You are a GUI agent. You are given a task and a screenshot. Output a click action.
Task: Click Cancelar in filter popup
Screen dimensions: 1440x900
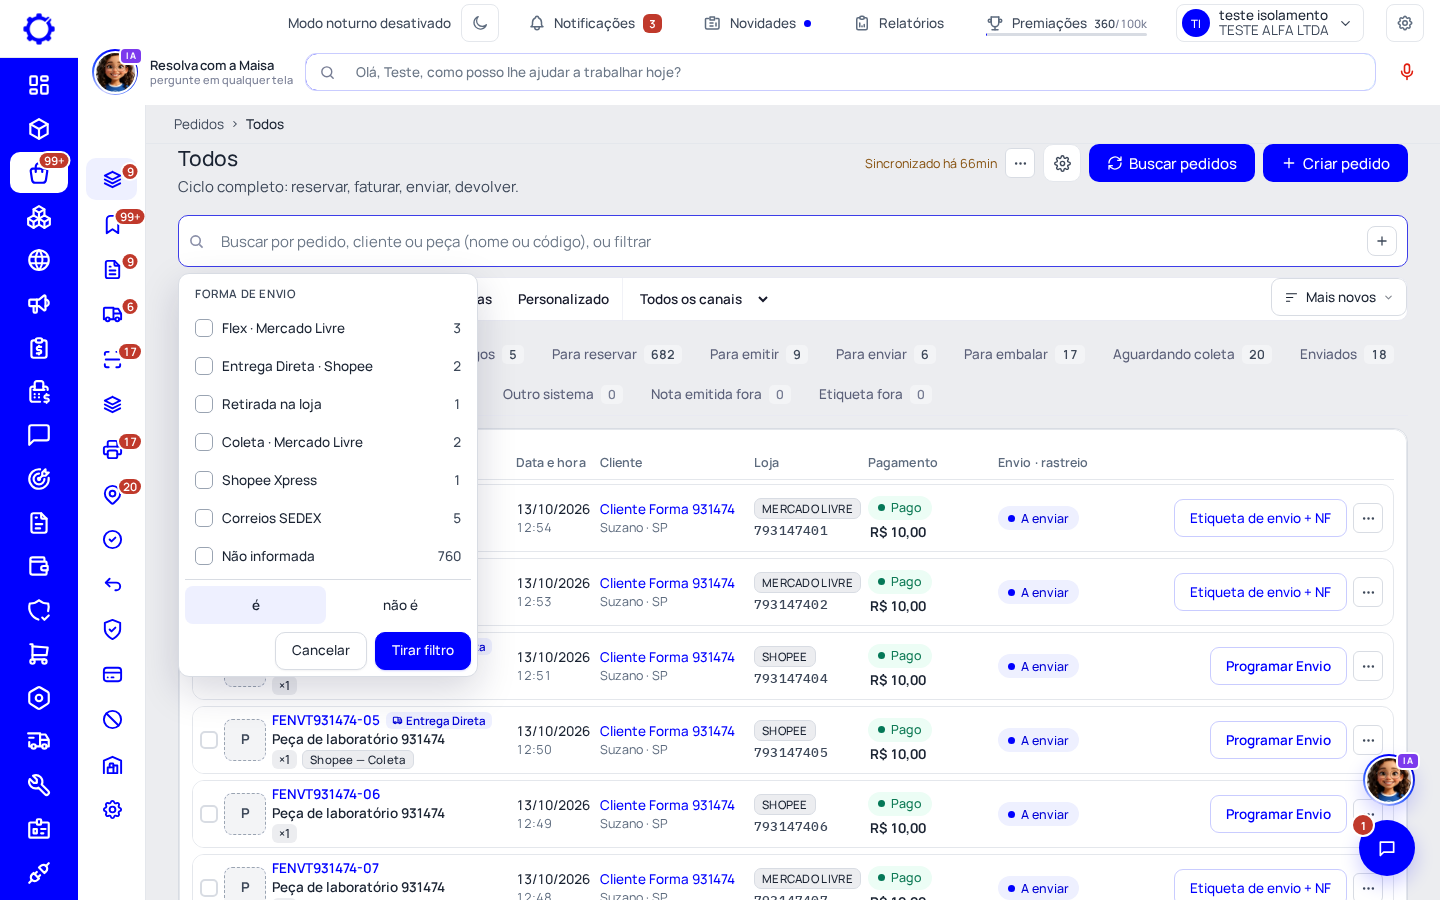tap(321, 650)
